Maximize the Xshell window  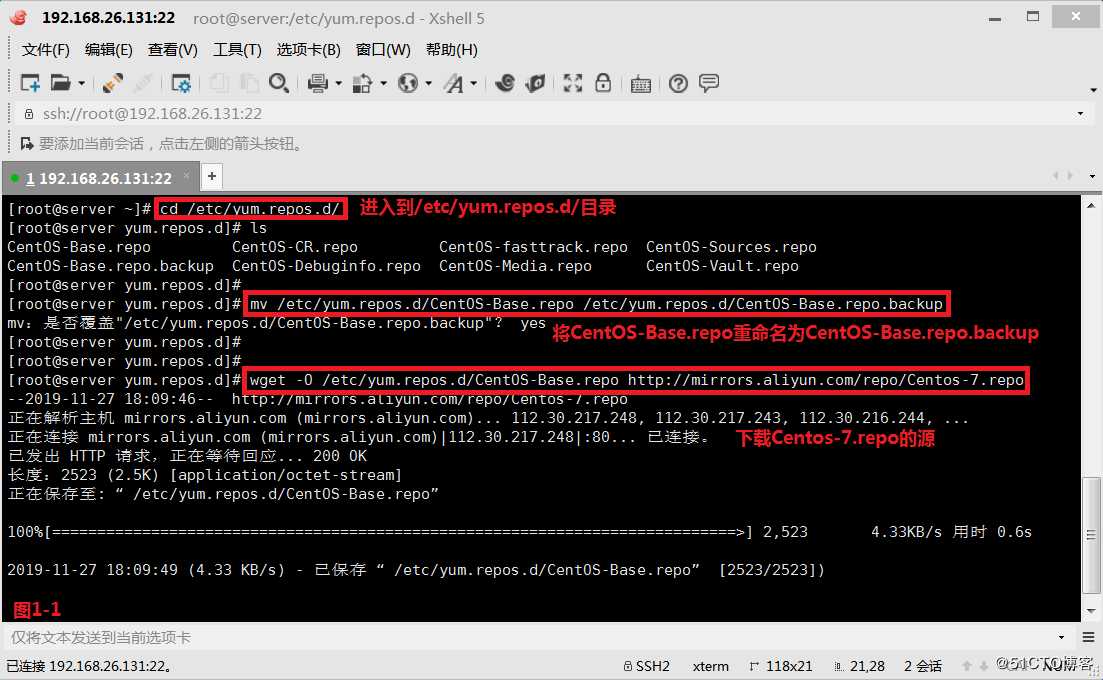pos(1033,17)
